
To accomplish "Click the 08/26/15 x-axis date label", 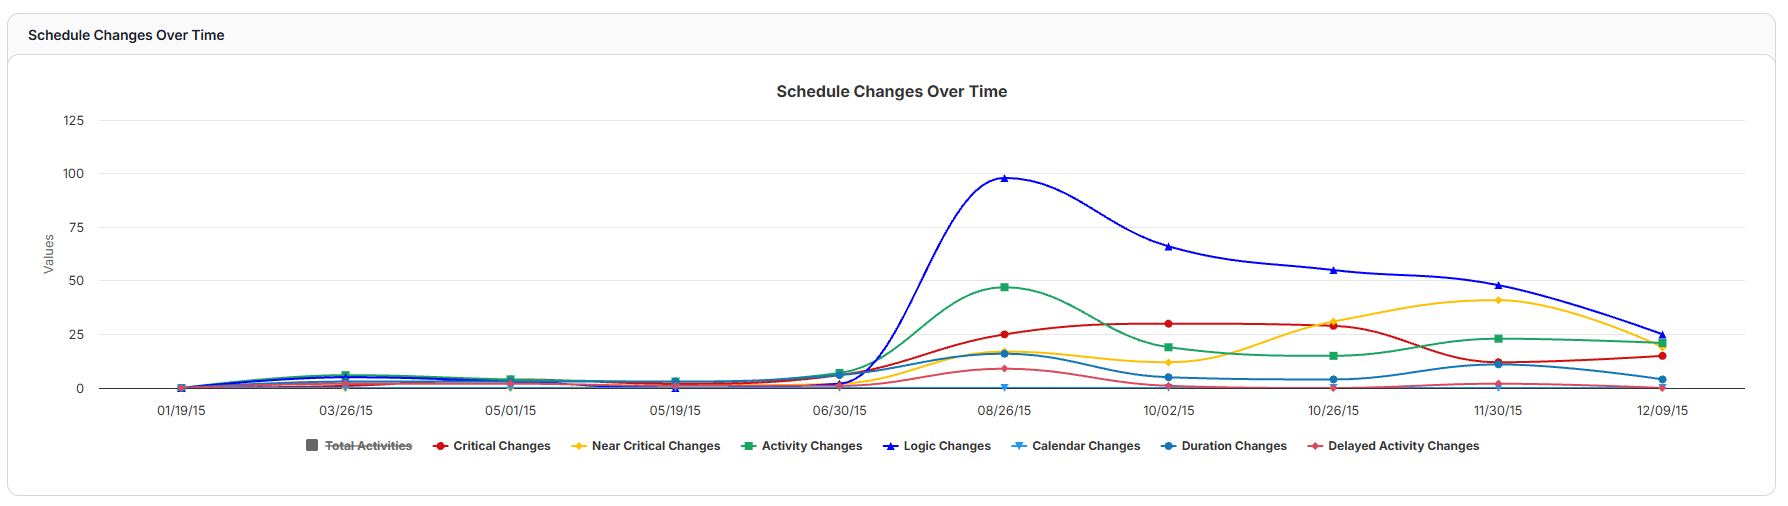I will [x=1004, y=411].
